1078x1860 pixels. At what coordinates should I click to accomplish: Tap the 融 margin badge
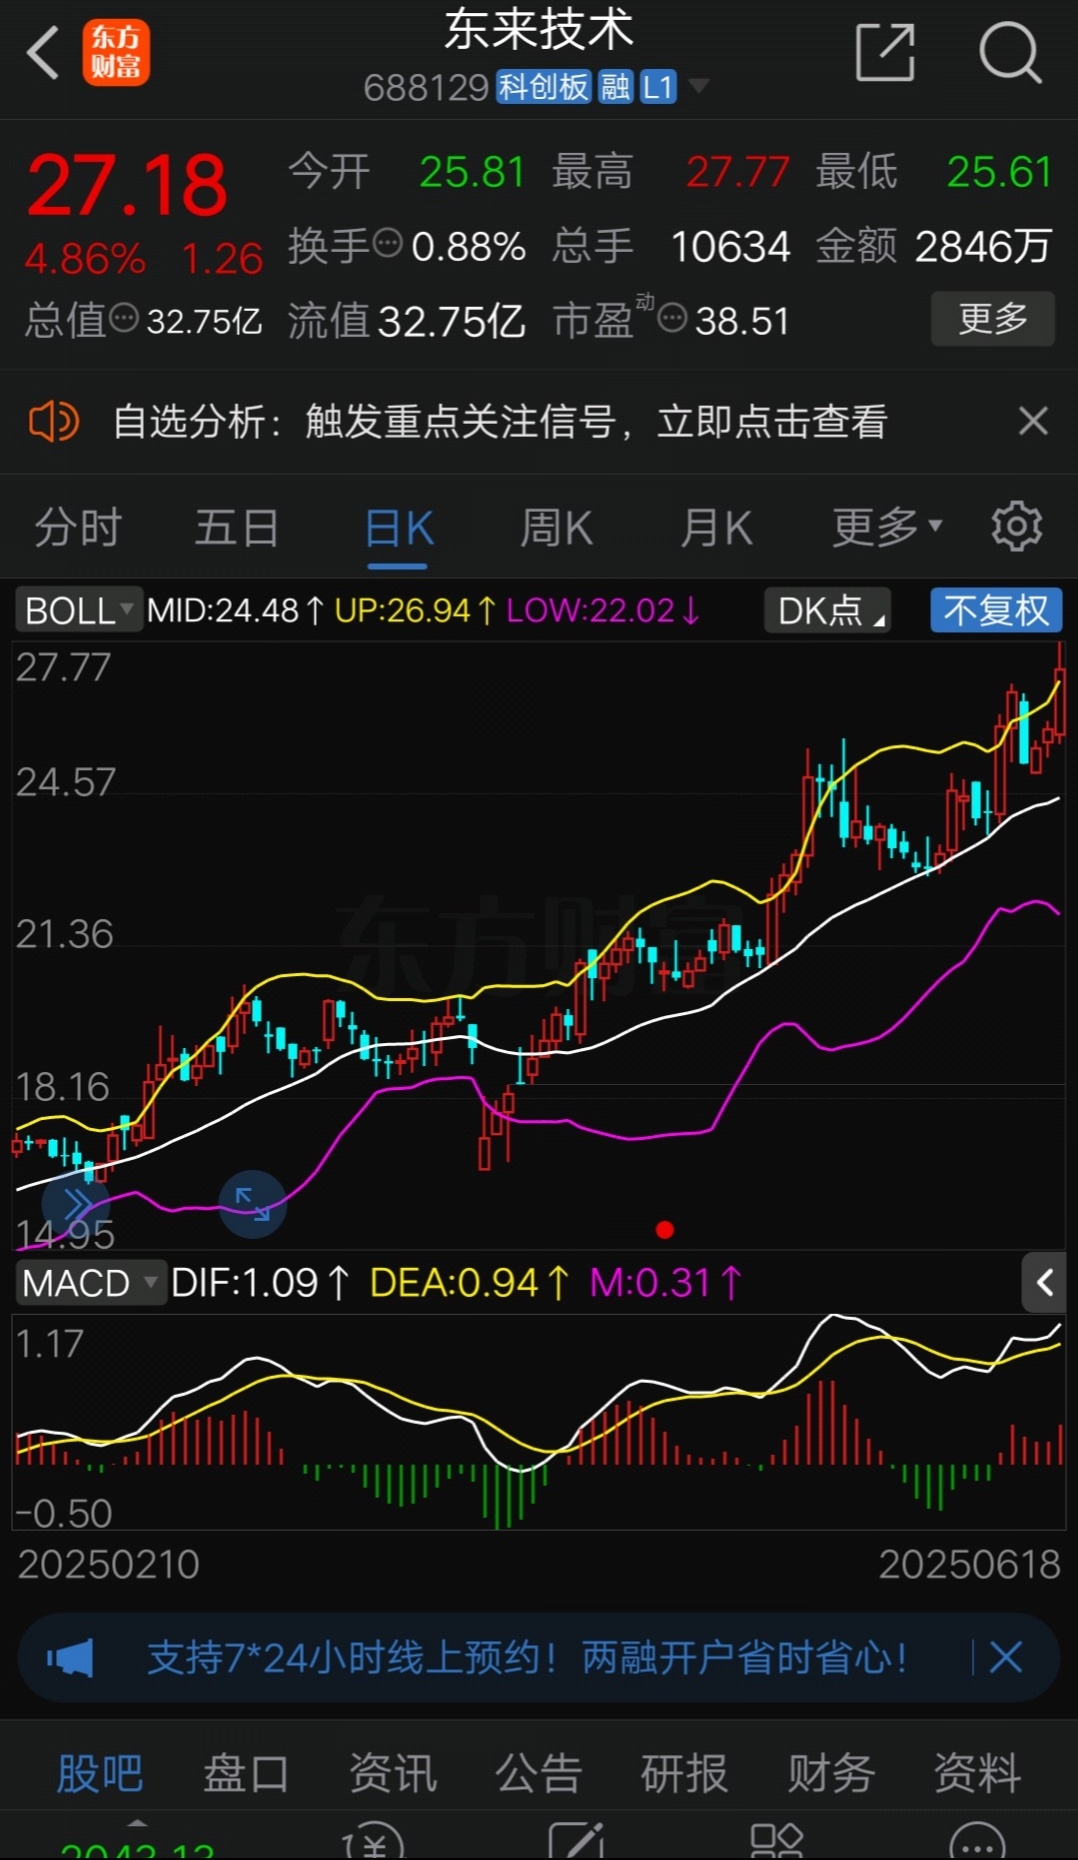point(615,87)
